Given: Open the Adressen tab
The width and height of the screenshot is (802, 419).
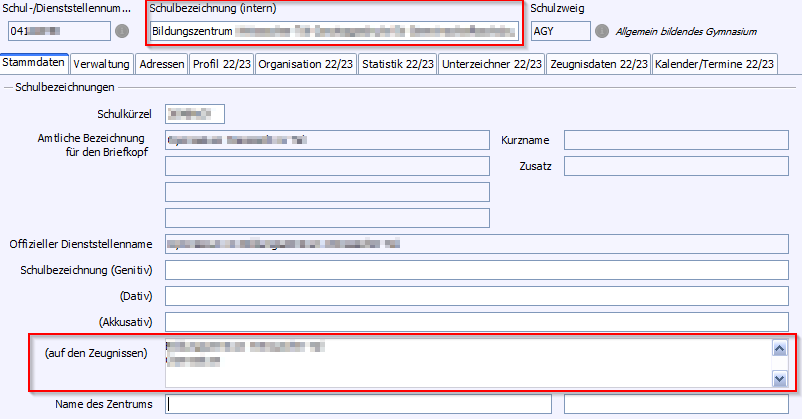Looking at the screenshot, I should [161, 65].
